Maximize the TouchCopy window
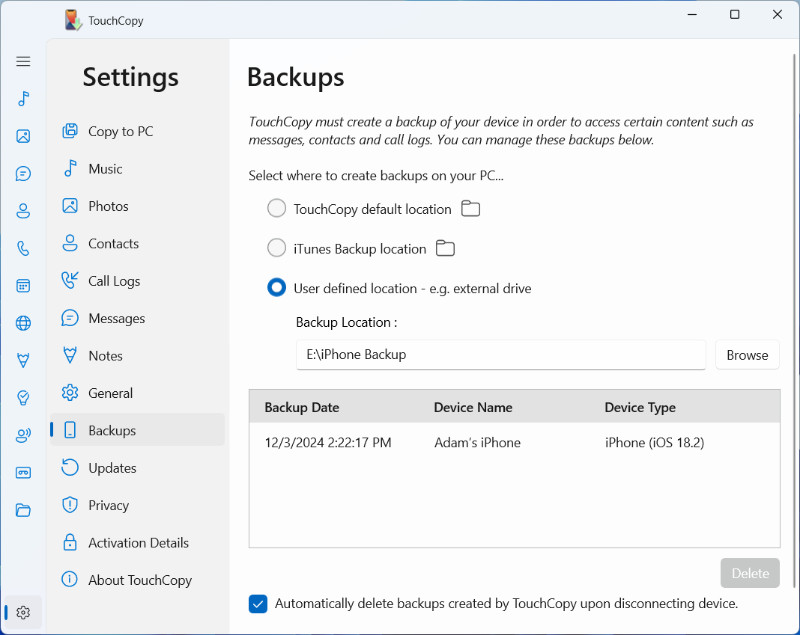This screenshot has width=800, height=635. pos(735,14)
